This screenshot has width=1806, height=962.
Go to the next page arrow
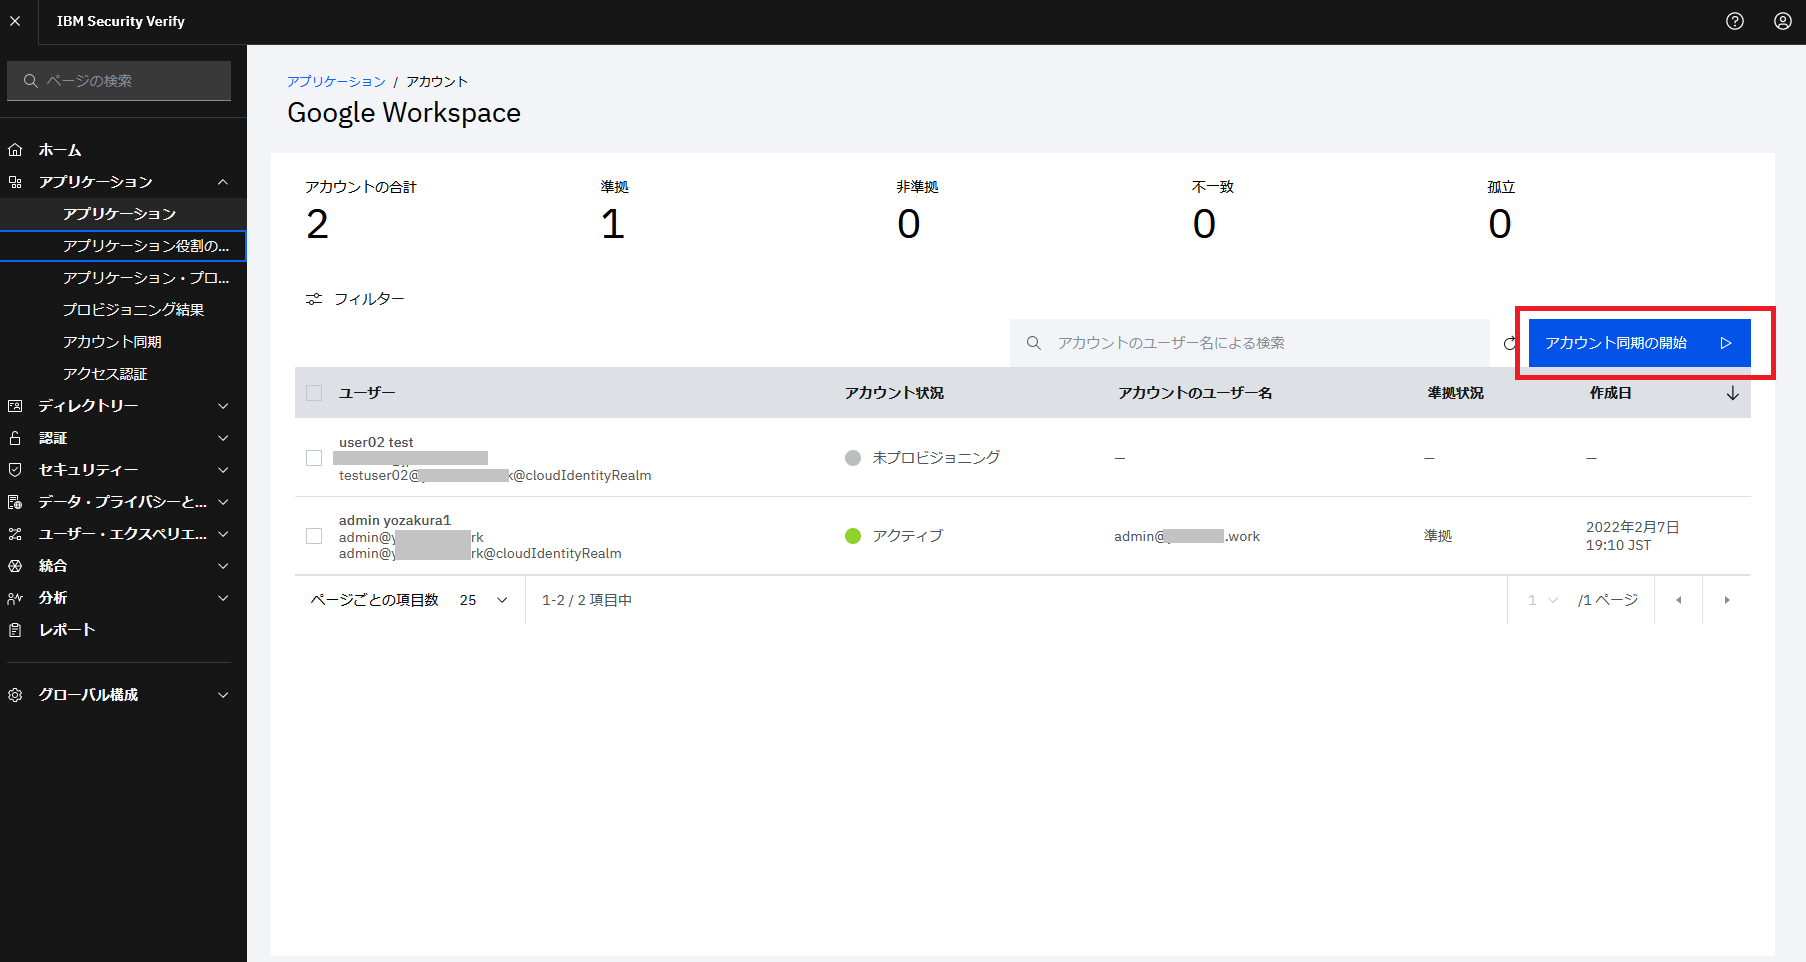pyautogui.click(x=1727, y=600)
